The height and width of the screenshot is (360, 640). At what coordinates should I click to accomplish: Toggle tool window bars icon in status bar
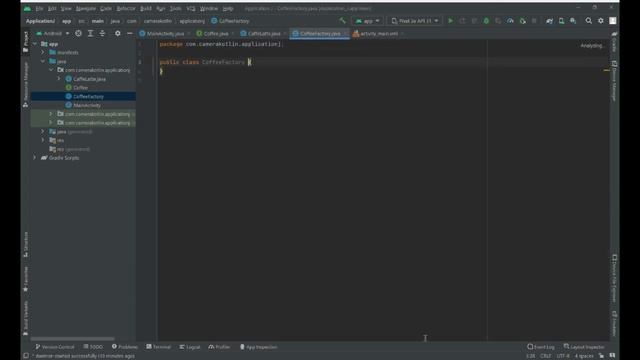[x=26, y=356]
